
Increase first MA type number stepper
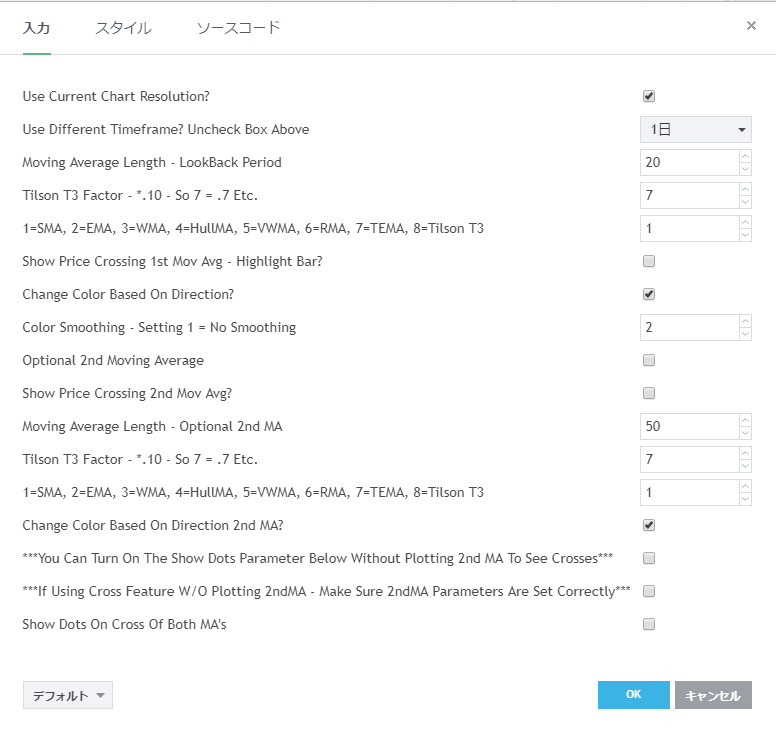[x=744, y=223]
